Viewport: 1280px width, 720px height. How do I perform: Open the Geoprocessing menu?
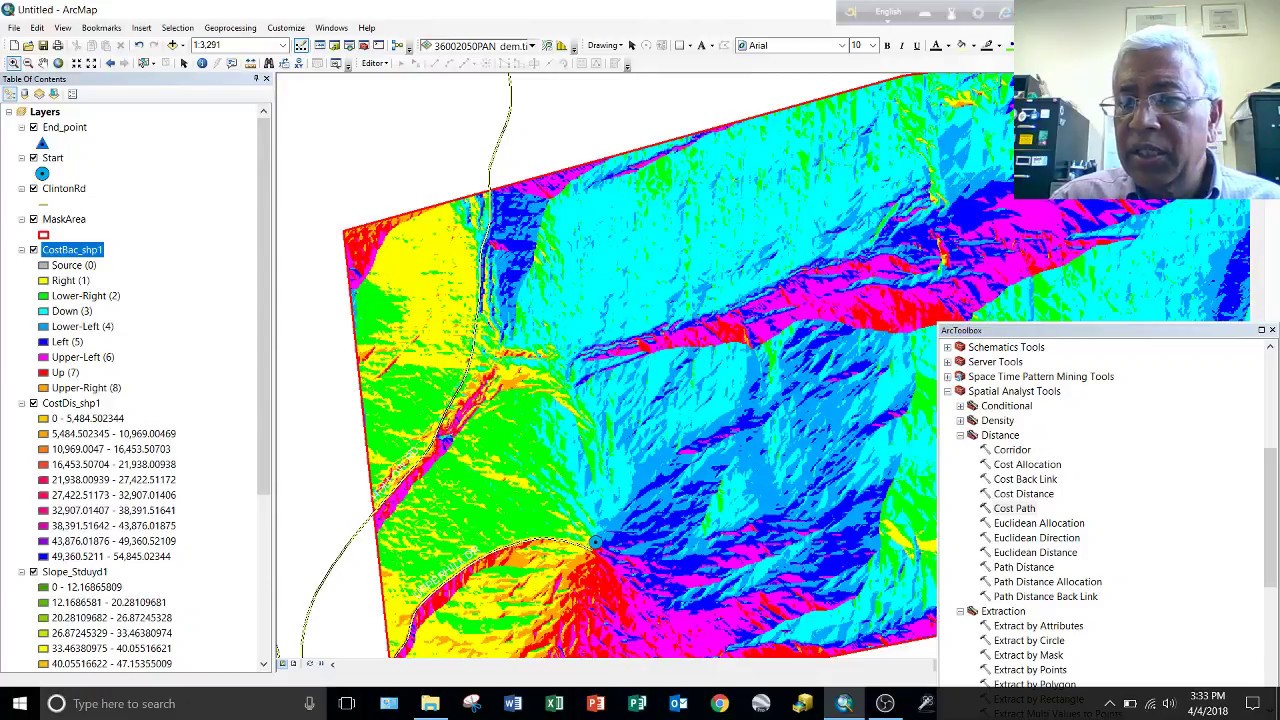(x=230, y=28)
